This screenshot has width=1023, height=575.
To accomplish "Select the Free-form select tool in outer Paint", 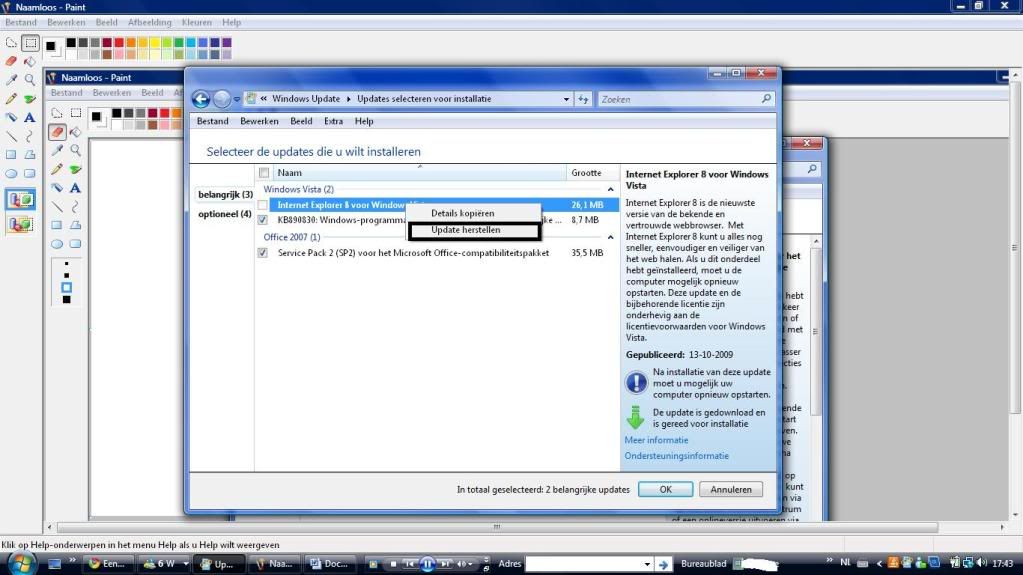I will [x=11, y=43].
